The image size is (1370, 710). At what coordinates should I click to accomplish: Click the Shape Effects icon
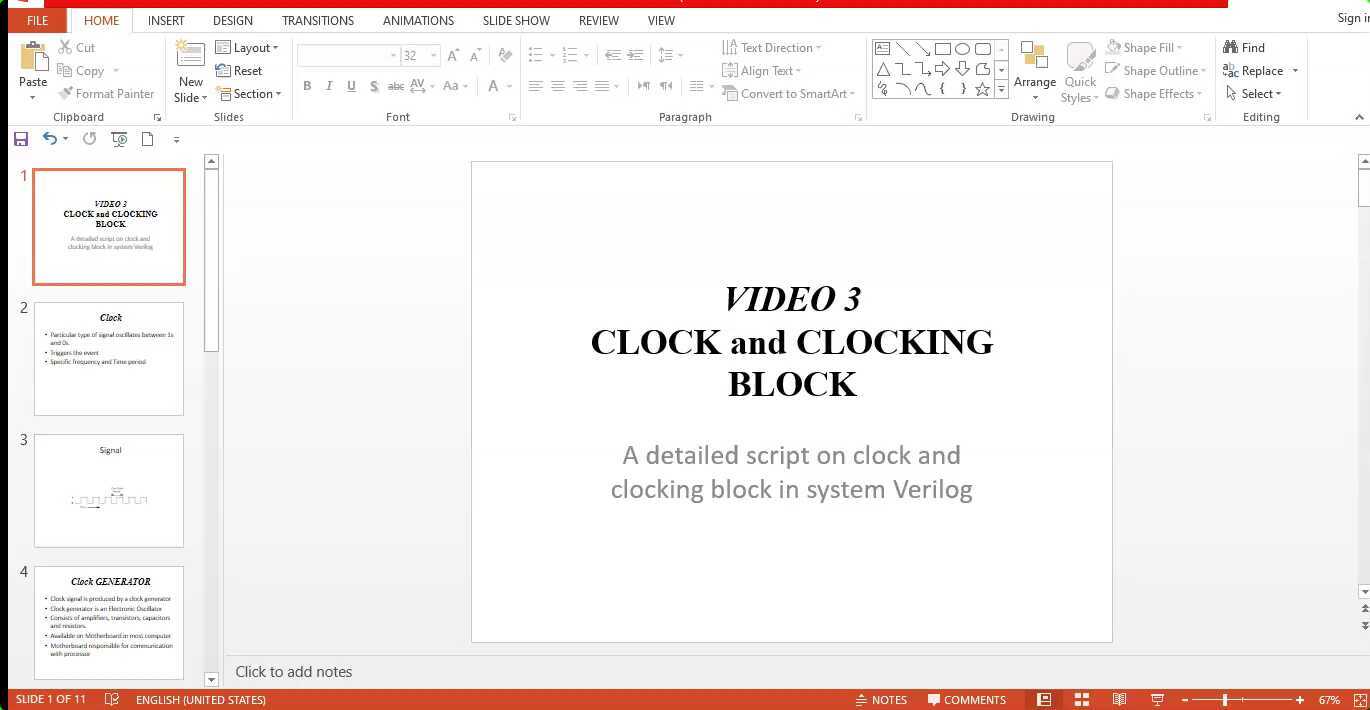pos(1155,93)
